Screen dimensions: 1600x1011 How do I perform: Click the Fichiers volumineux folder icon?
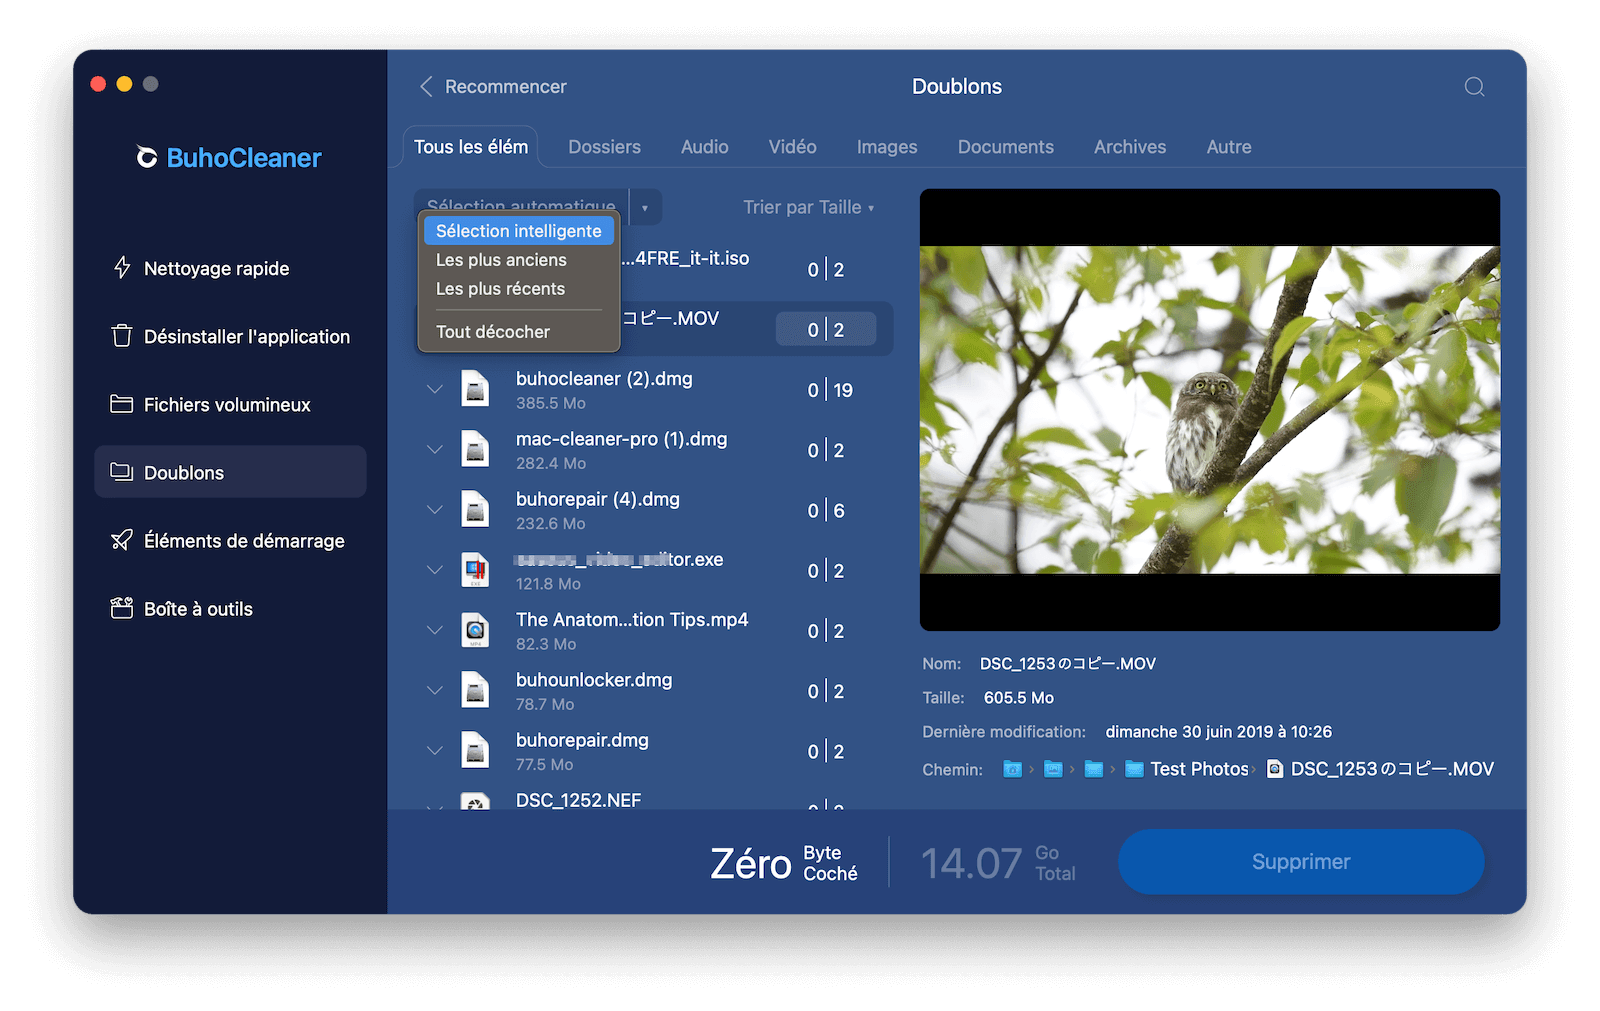(x=122, y=404)
